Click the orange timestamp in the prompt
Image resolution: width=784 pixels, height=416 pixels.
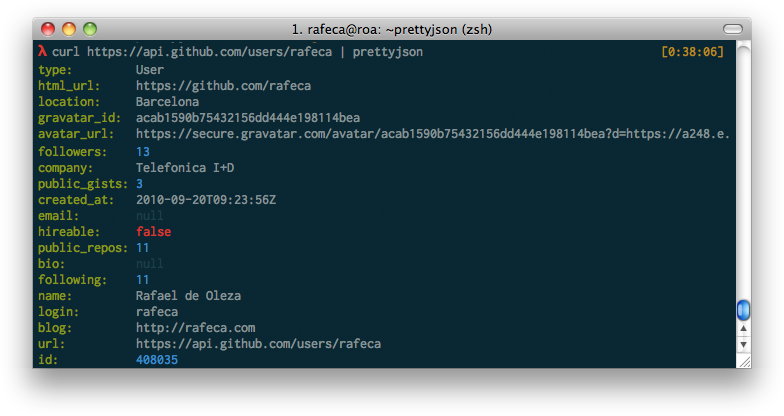point(692,51)
